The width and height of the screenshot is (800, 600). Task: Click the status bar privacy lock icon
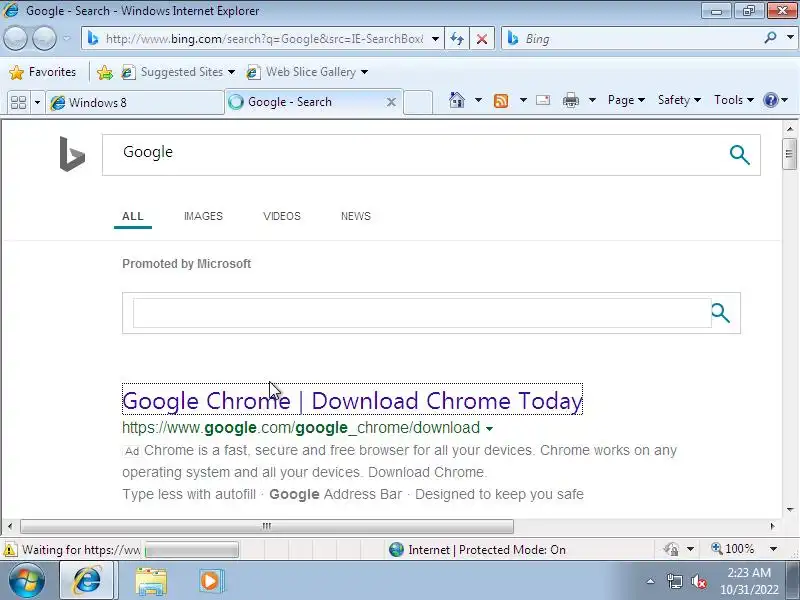pyautogui.click(x=671, y=549)
